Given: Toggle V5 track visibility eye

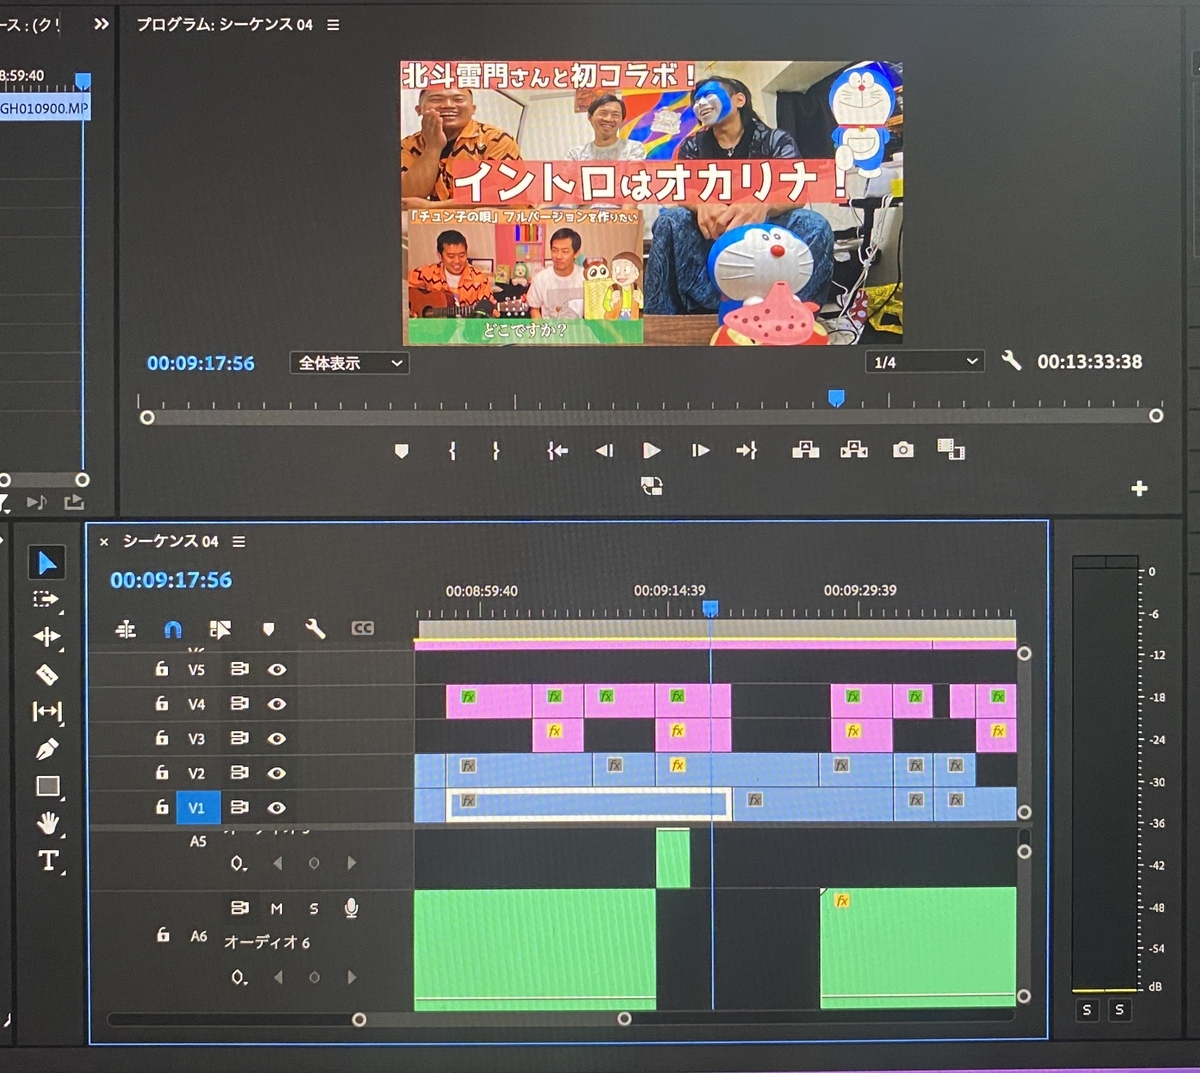Looking at the screenshot, I should click(277, 670).
